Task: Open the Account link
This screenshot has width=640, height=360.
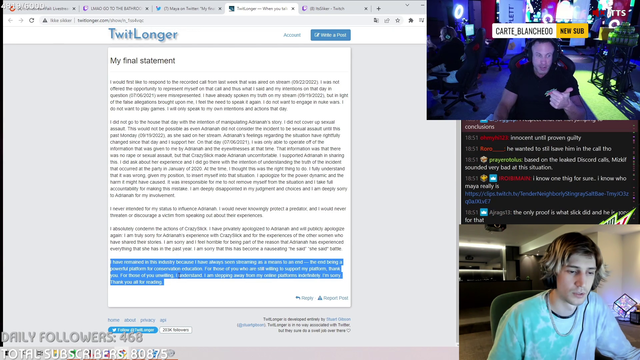Action: [292, 35]
